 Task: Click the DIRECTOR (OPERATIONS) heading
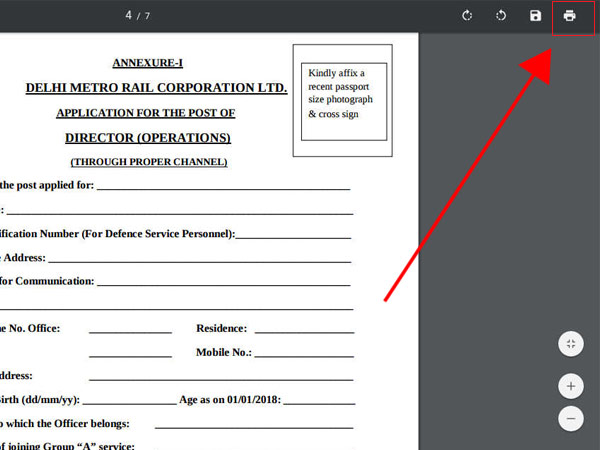click(x=148, y=138)
